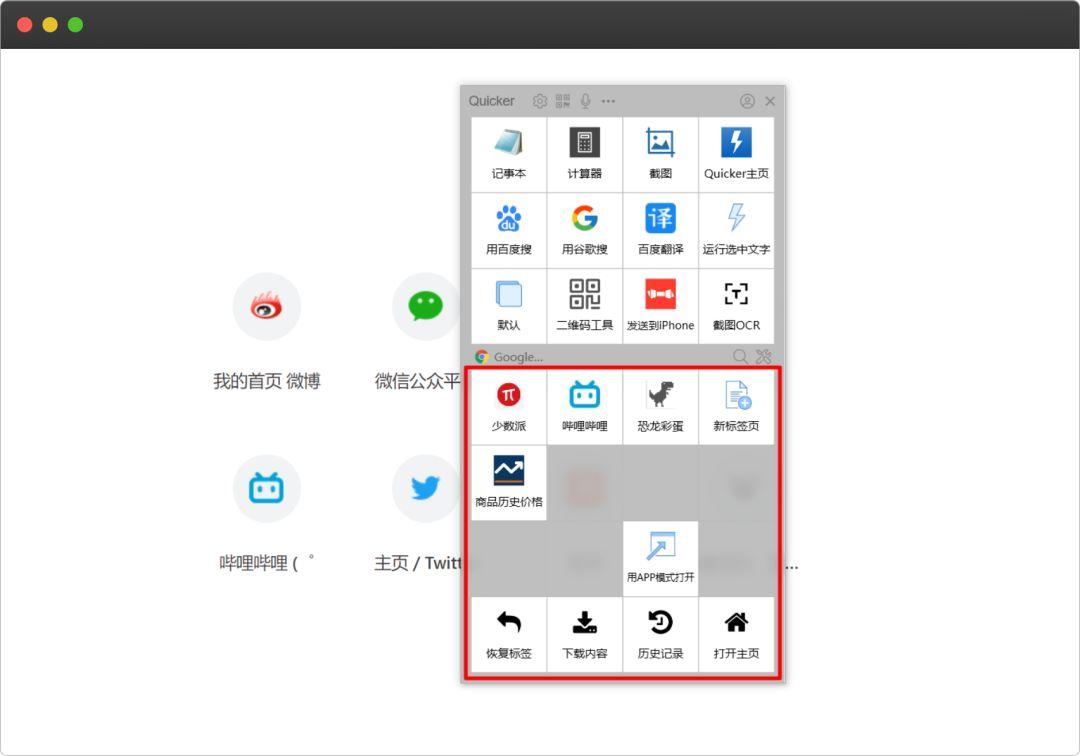Click the 用APP模式打开 action
Image resolution: width=1080 pixels, height=756 pixels.
(661, 558)
